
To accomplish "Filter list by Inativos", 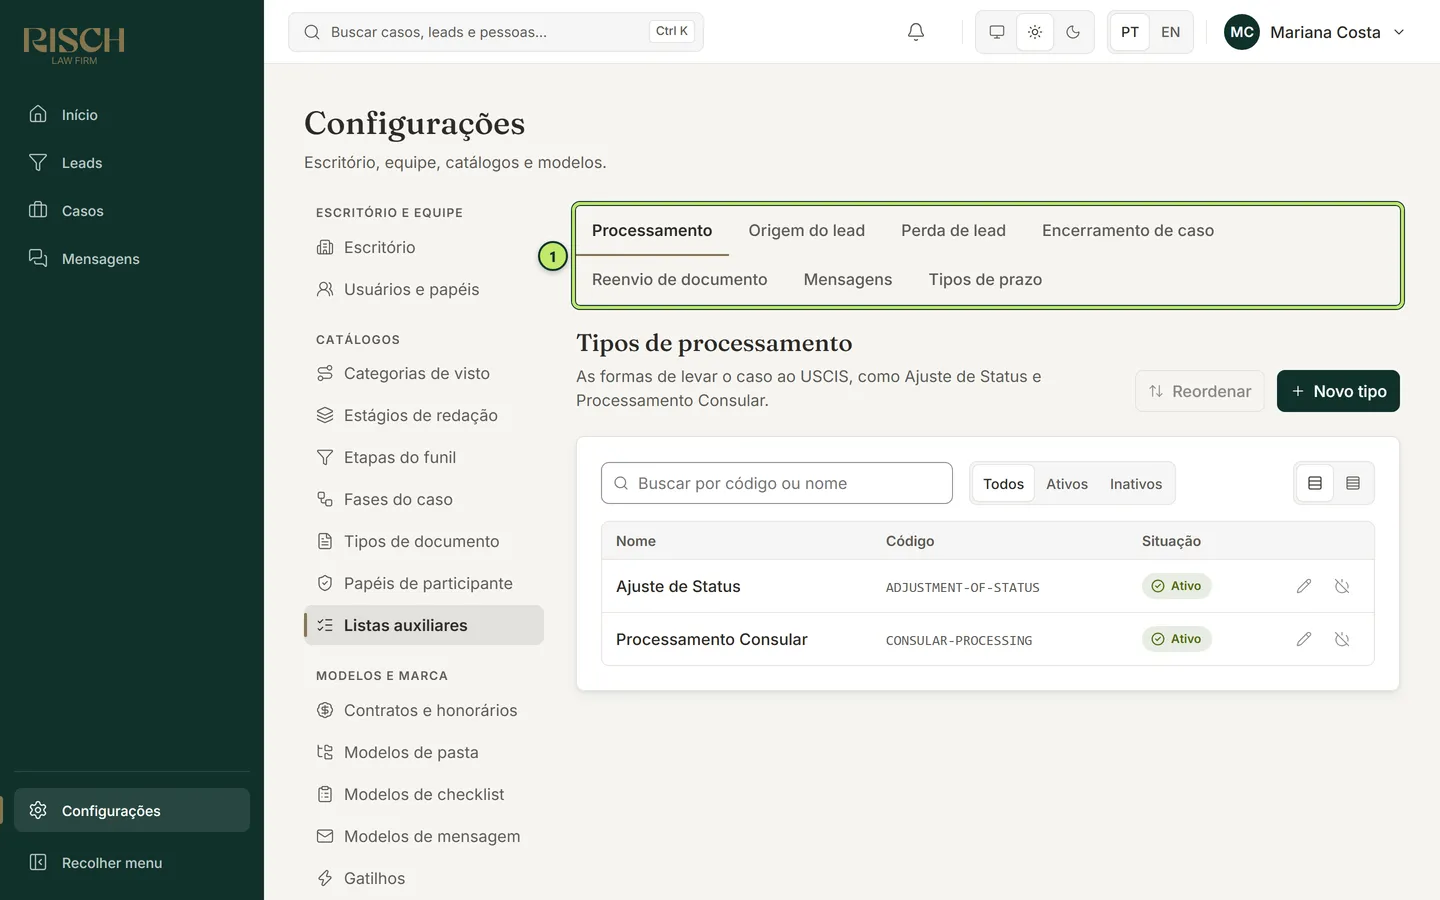I will click(x=1135, y=484).
